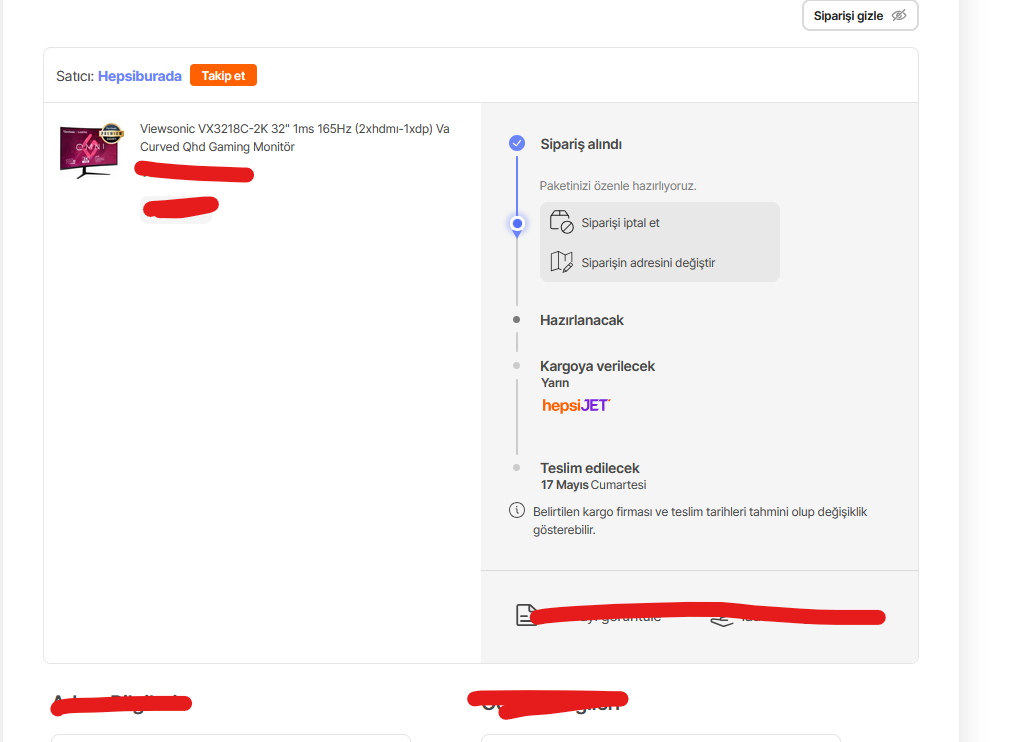Screen dimensions: 1012x742
Task: Click the Kargoya verilecek step dot
Action: point(516,366)
